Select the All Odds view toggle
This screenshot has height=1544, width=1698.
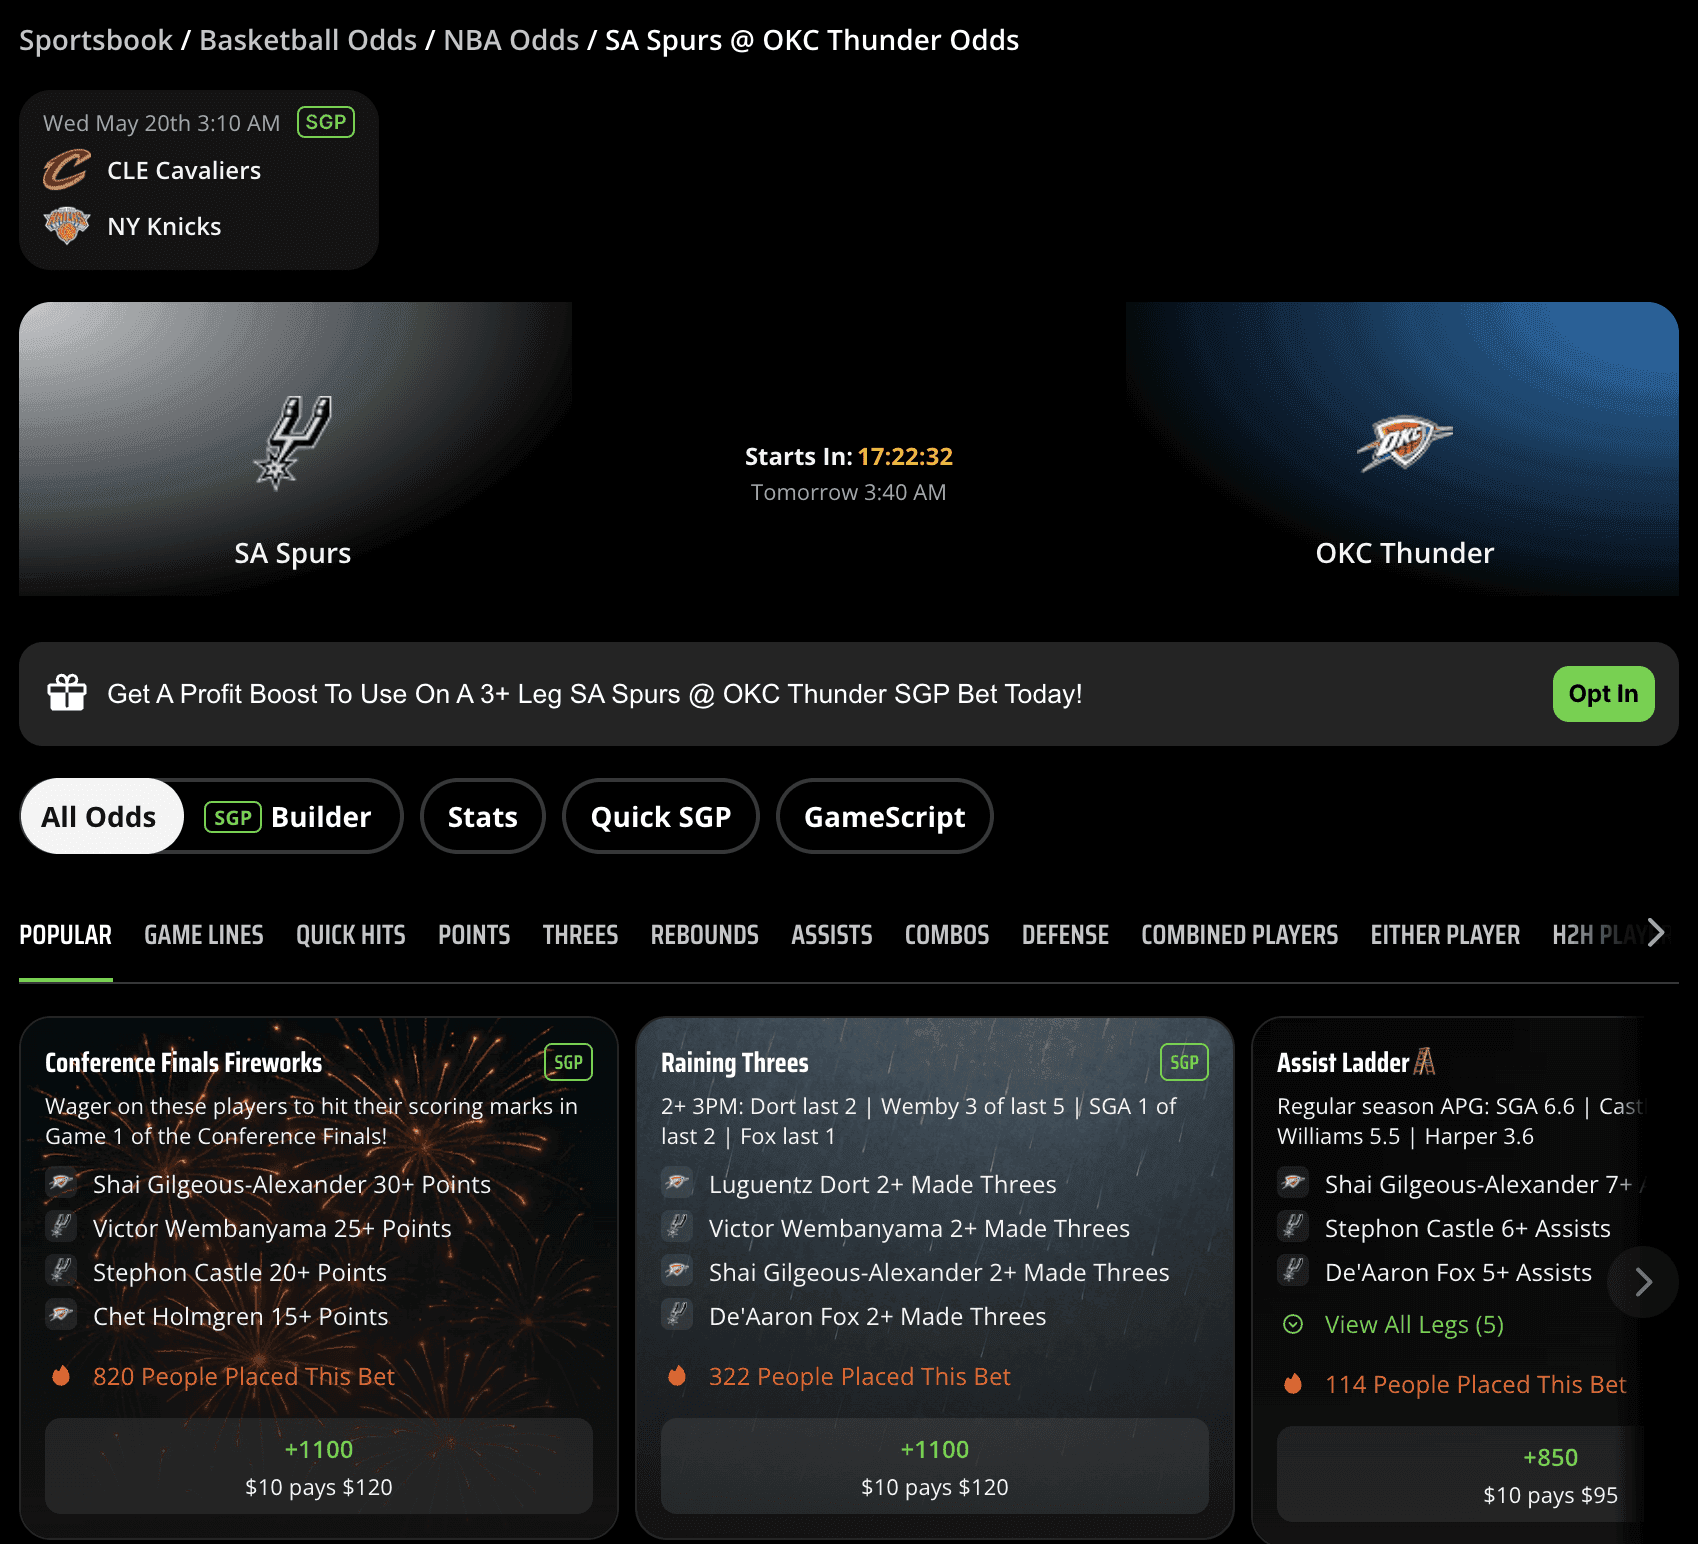pos(101,816)
